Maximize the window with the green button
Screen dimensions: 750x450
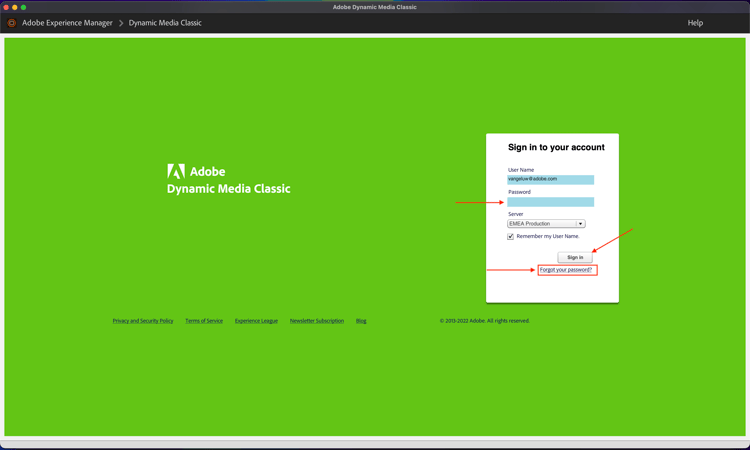pyautogui.click(x=23, y=7)
